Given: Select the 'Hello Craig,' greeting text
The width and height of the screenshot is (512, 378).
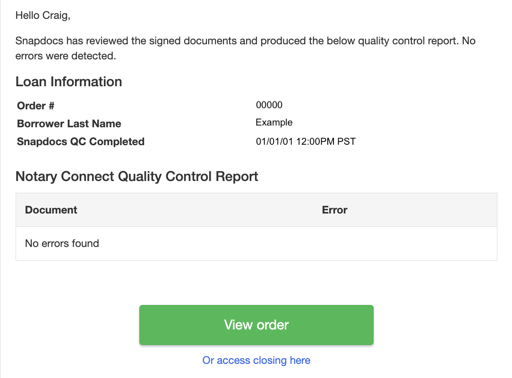Looking at the screenshot, I should 43,15.
